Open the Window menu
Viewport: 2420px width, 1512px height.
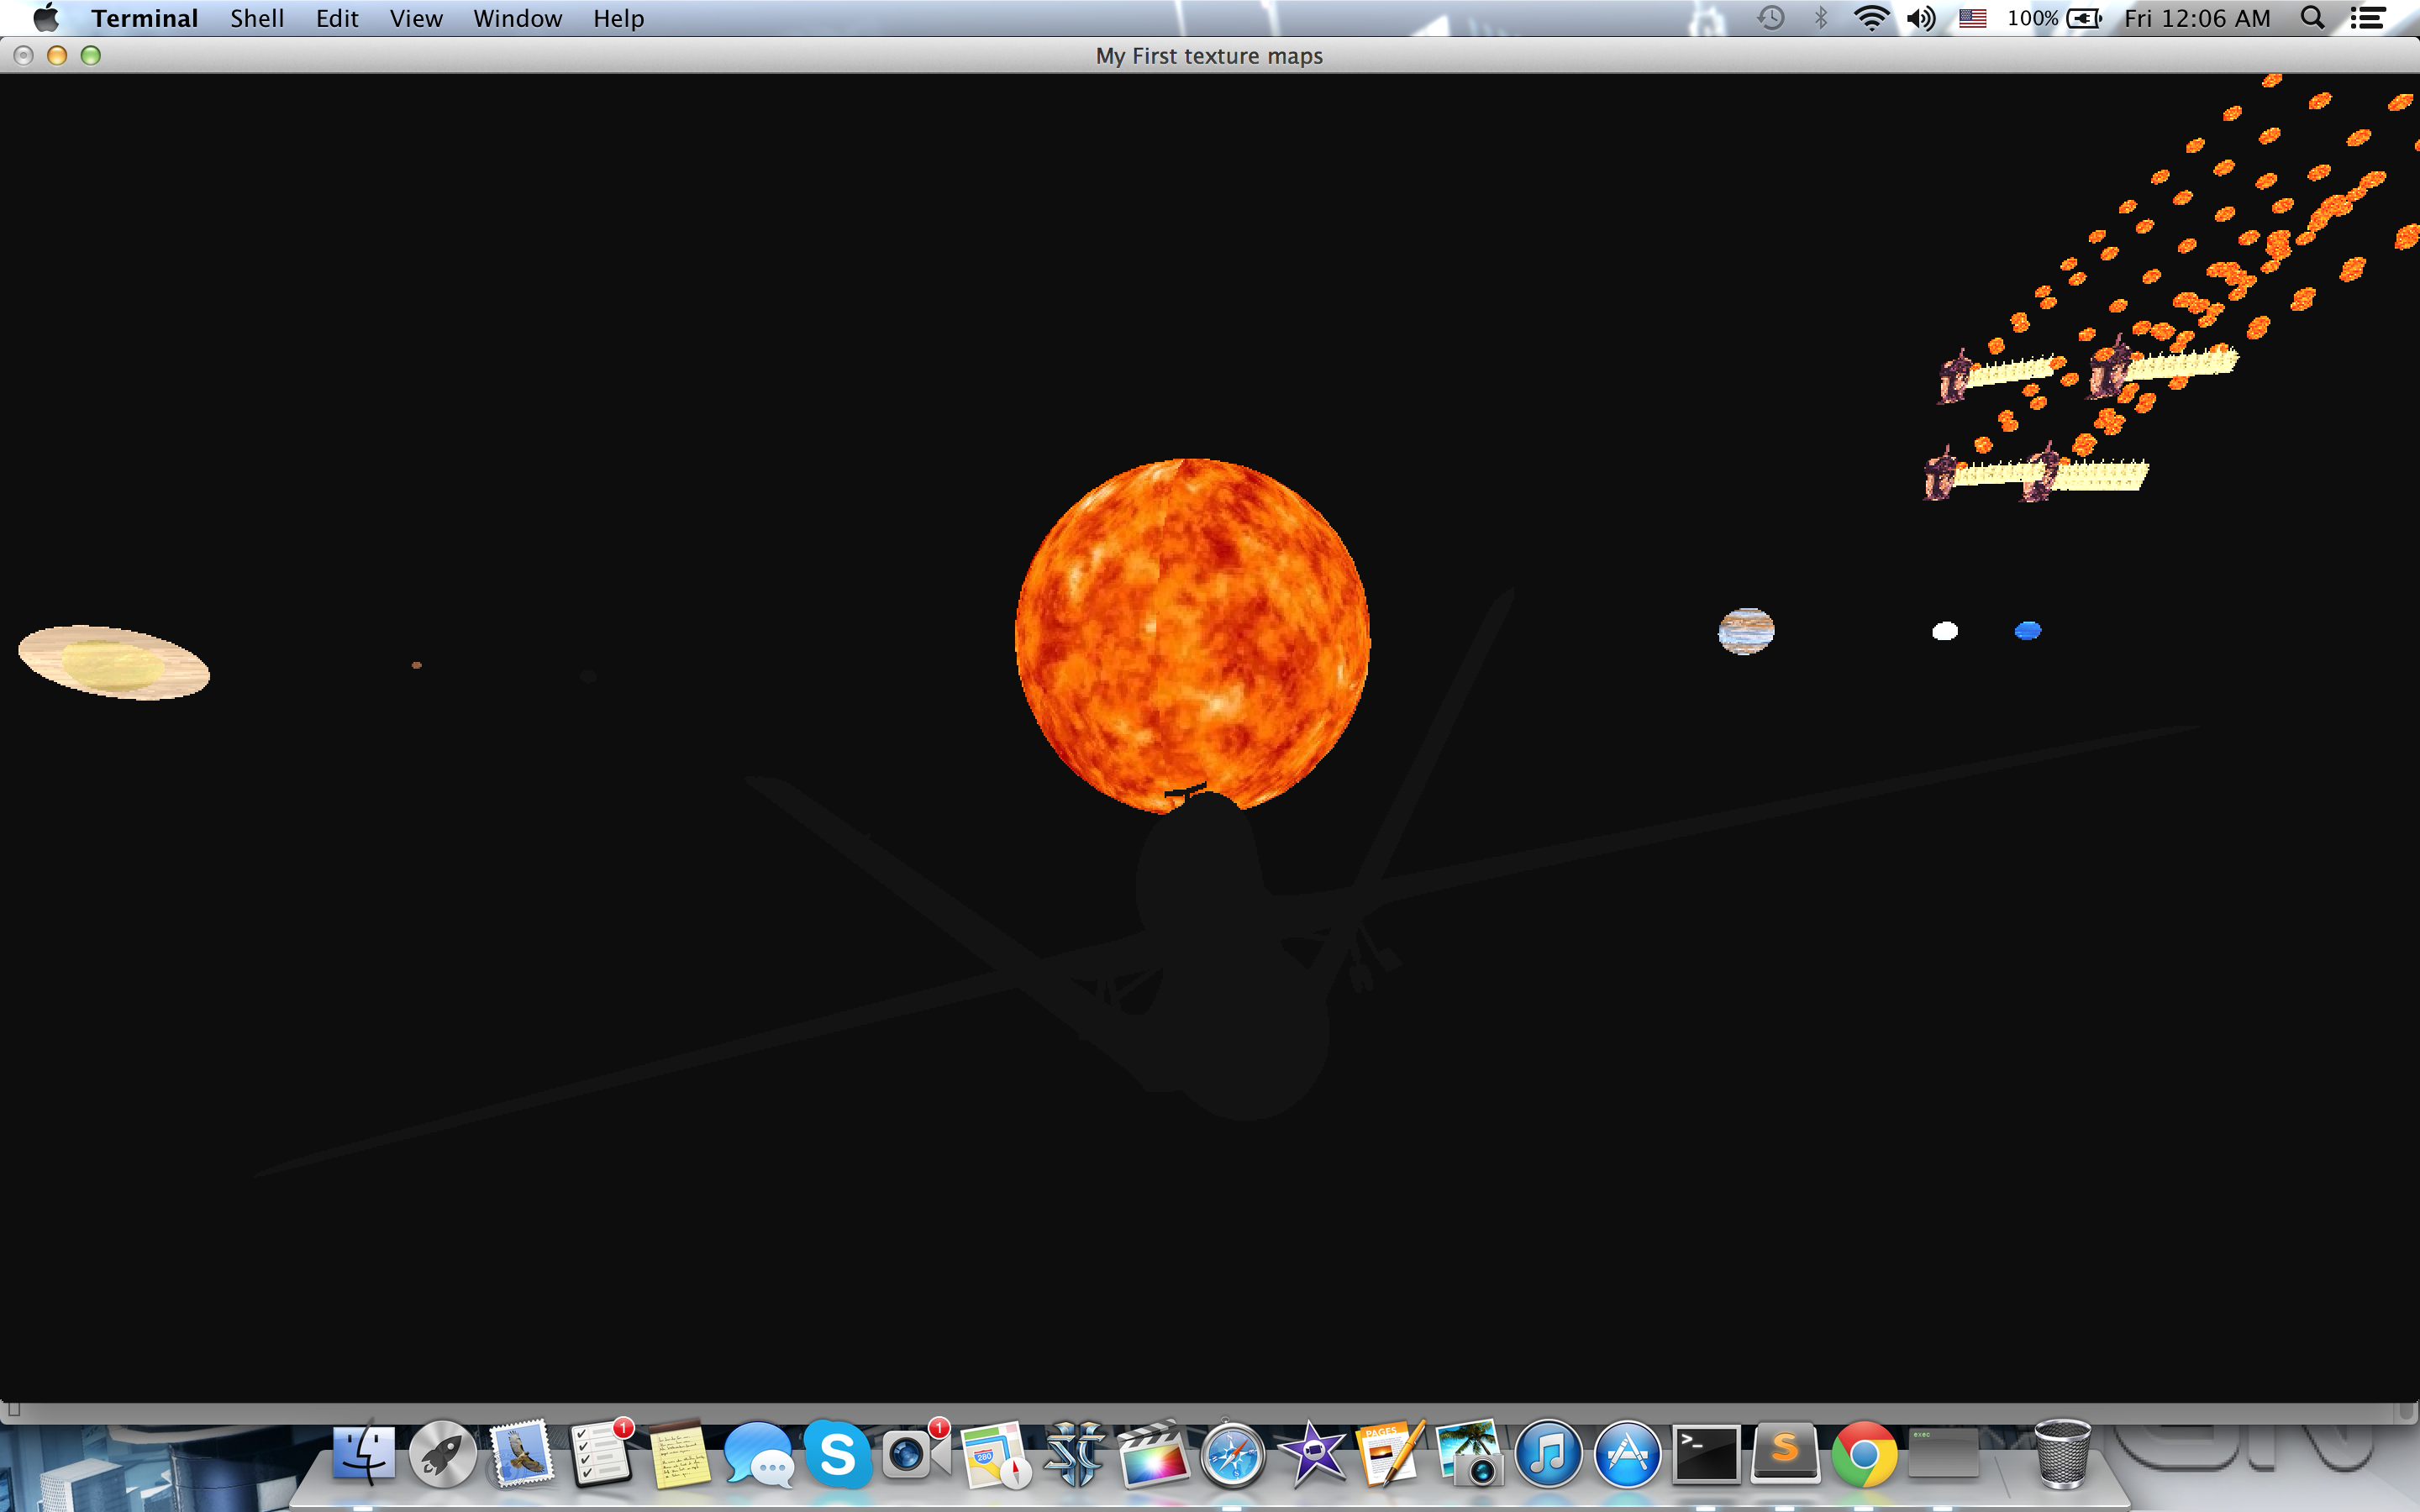[517, 18]
